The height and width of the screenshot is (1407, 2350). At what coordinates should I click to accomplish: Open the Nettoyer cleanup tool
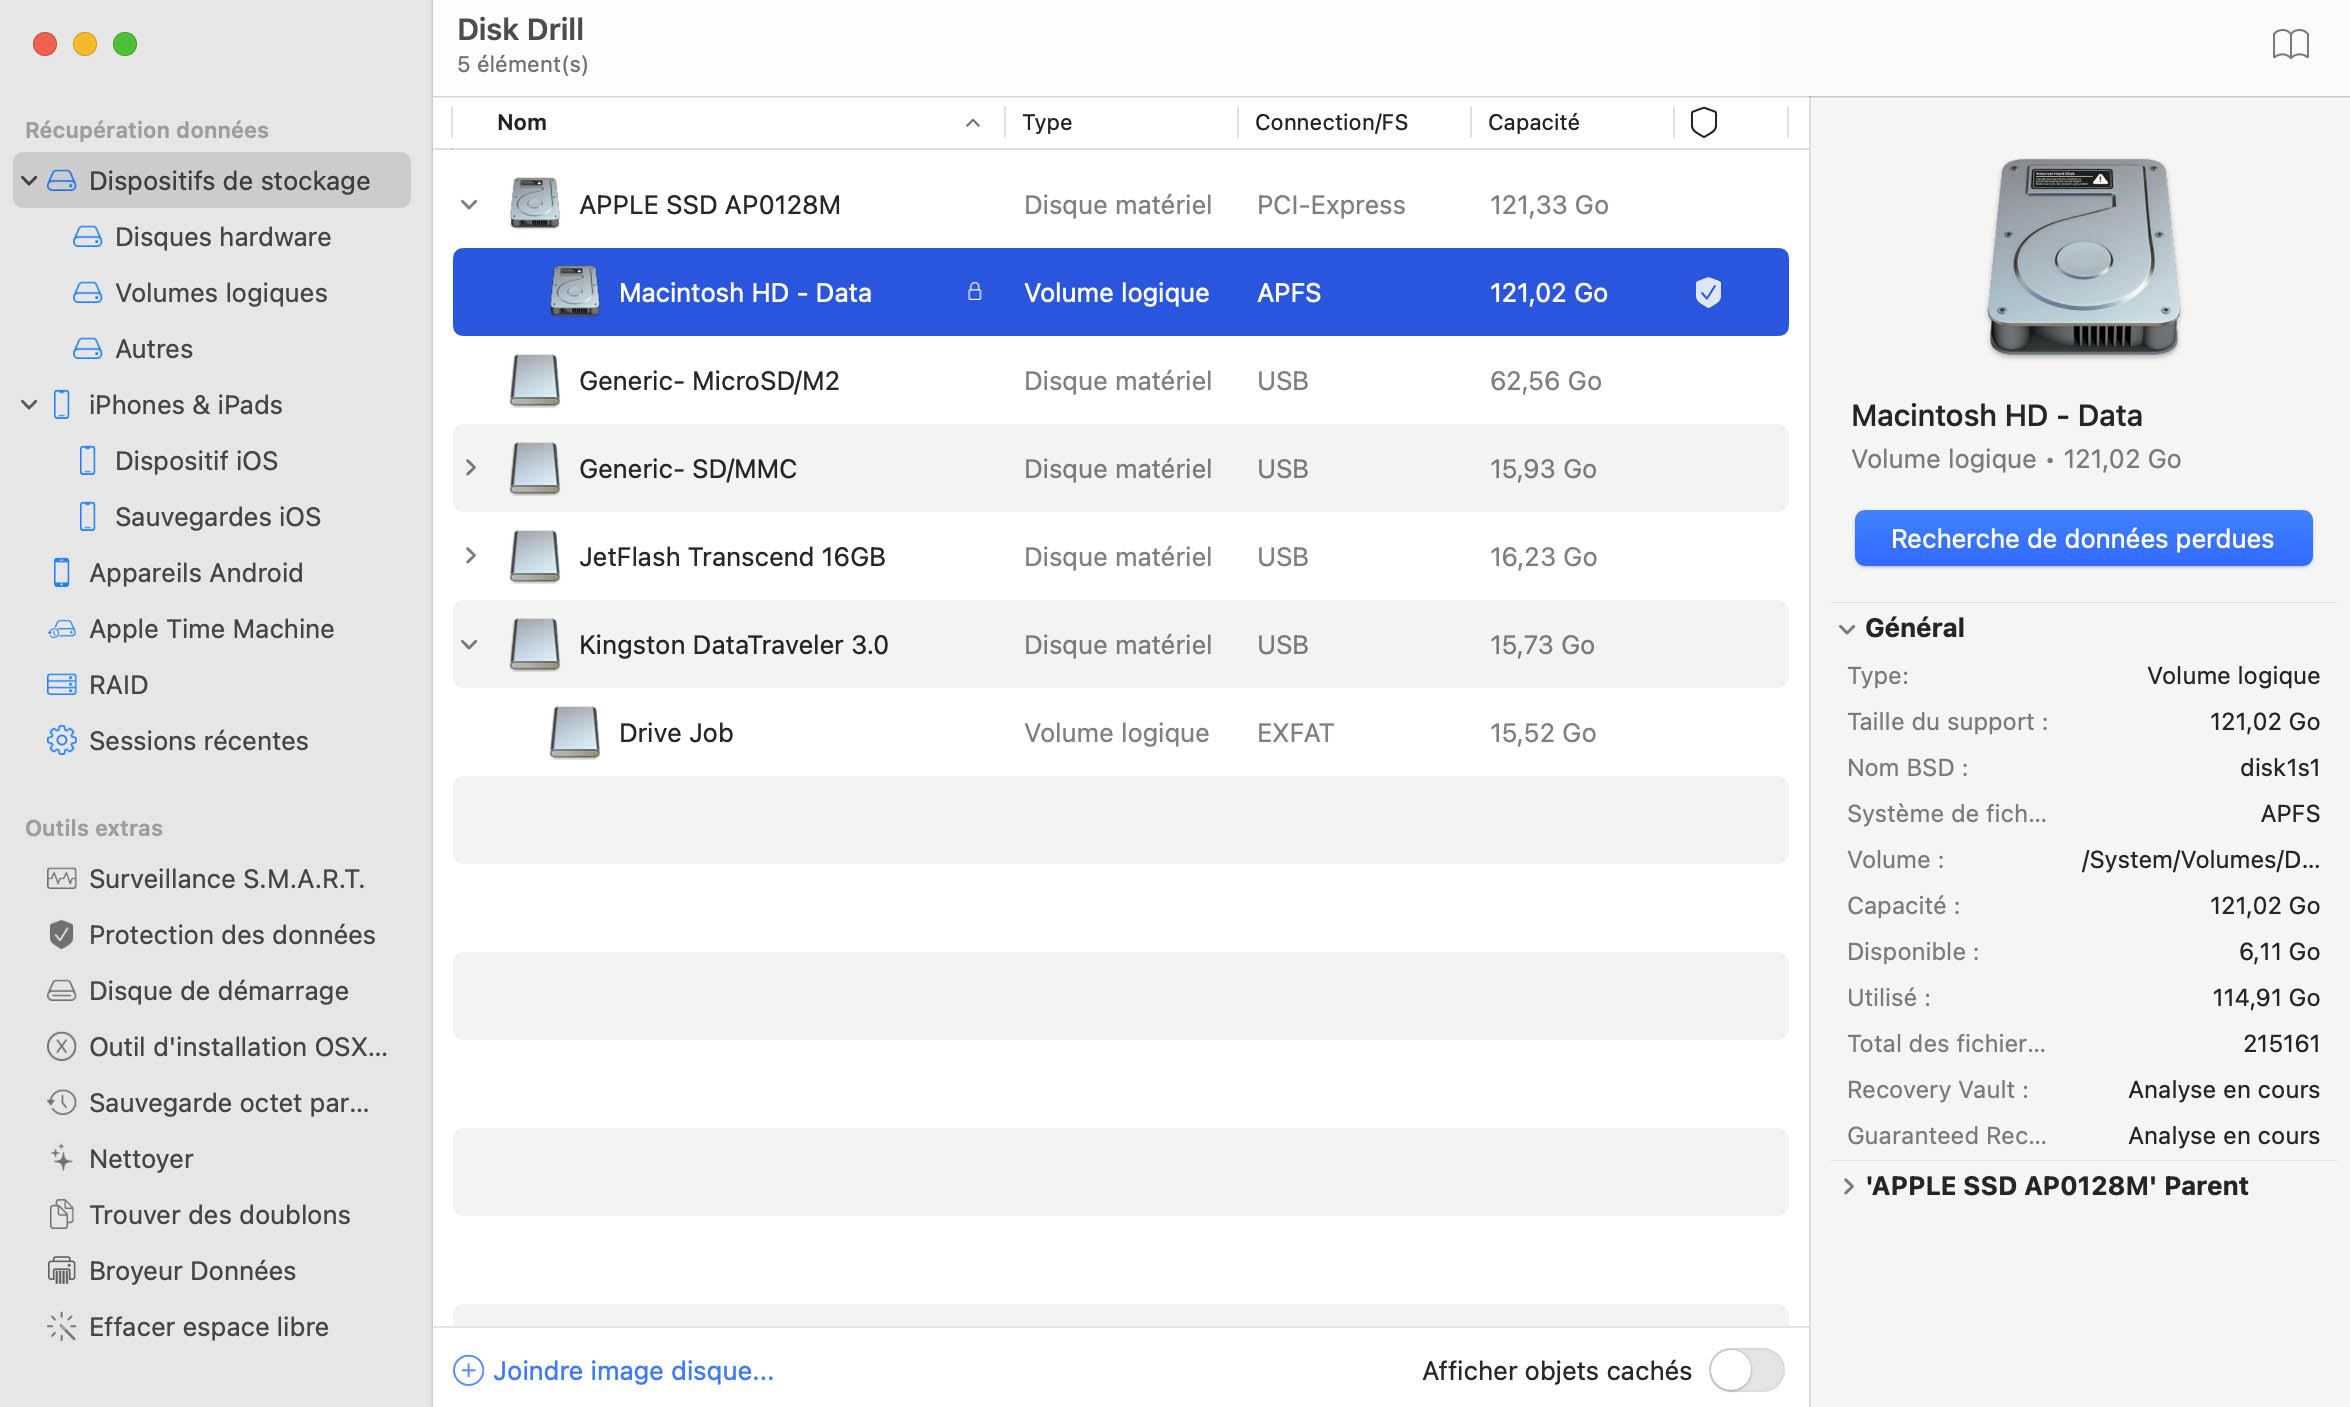tap(120, 1158)
